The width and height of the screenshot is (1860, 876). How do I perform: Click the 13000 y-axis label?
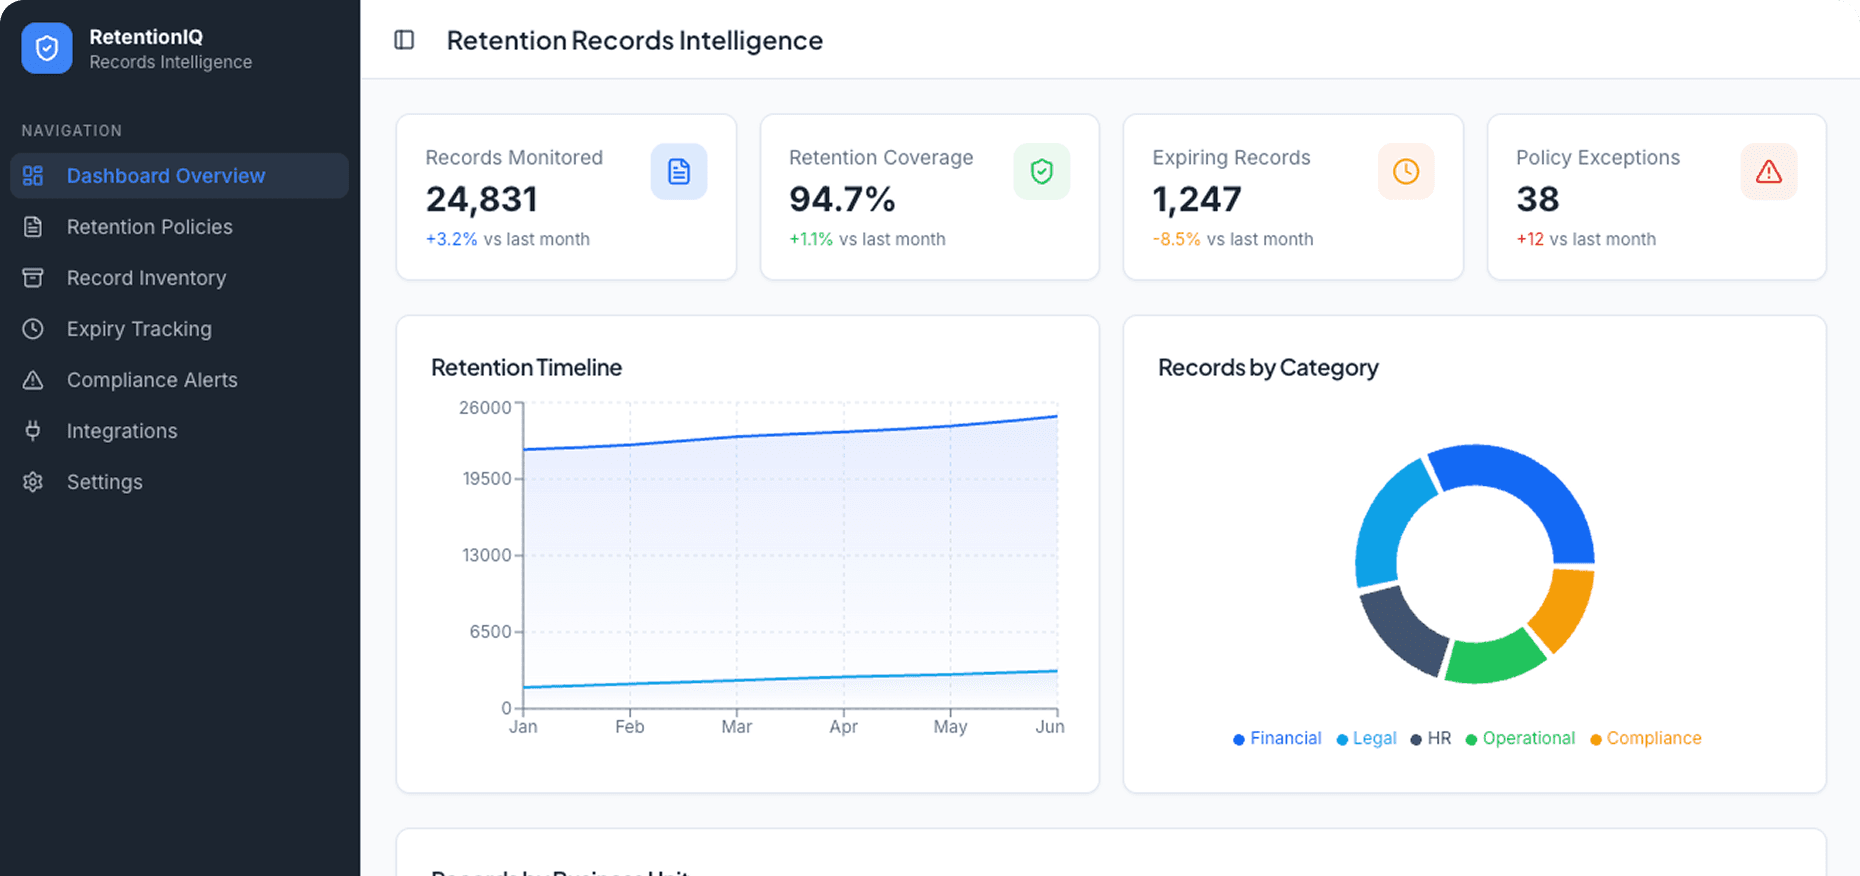[x=487, y=555]
